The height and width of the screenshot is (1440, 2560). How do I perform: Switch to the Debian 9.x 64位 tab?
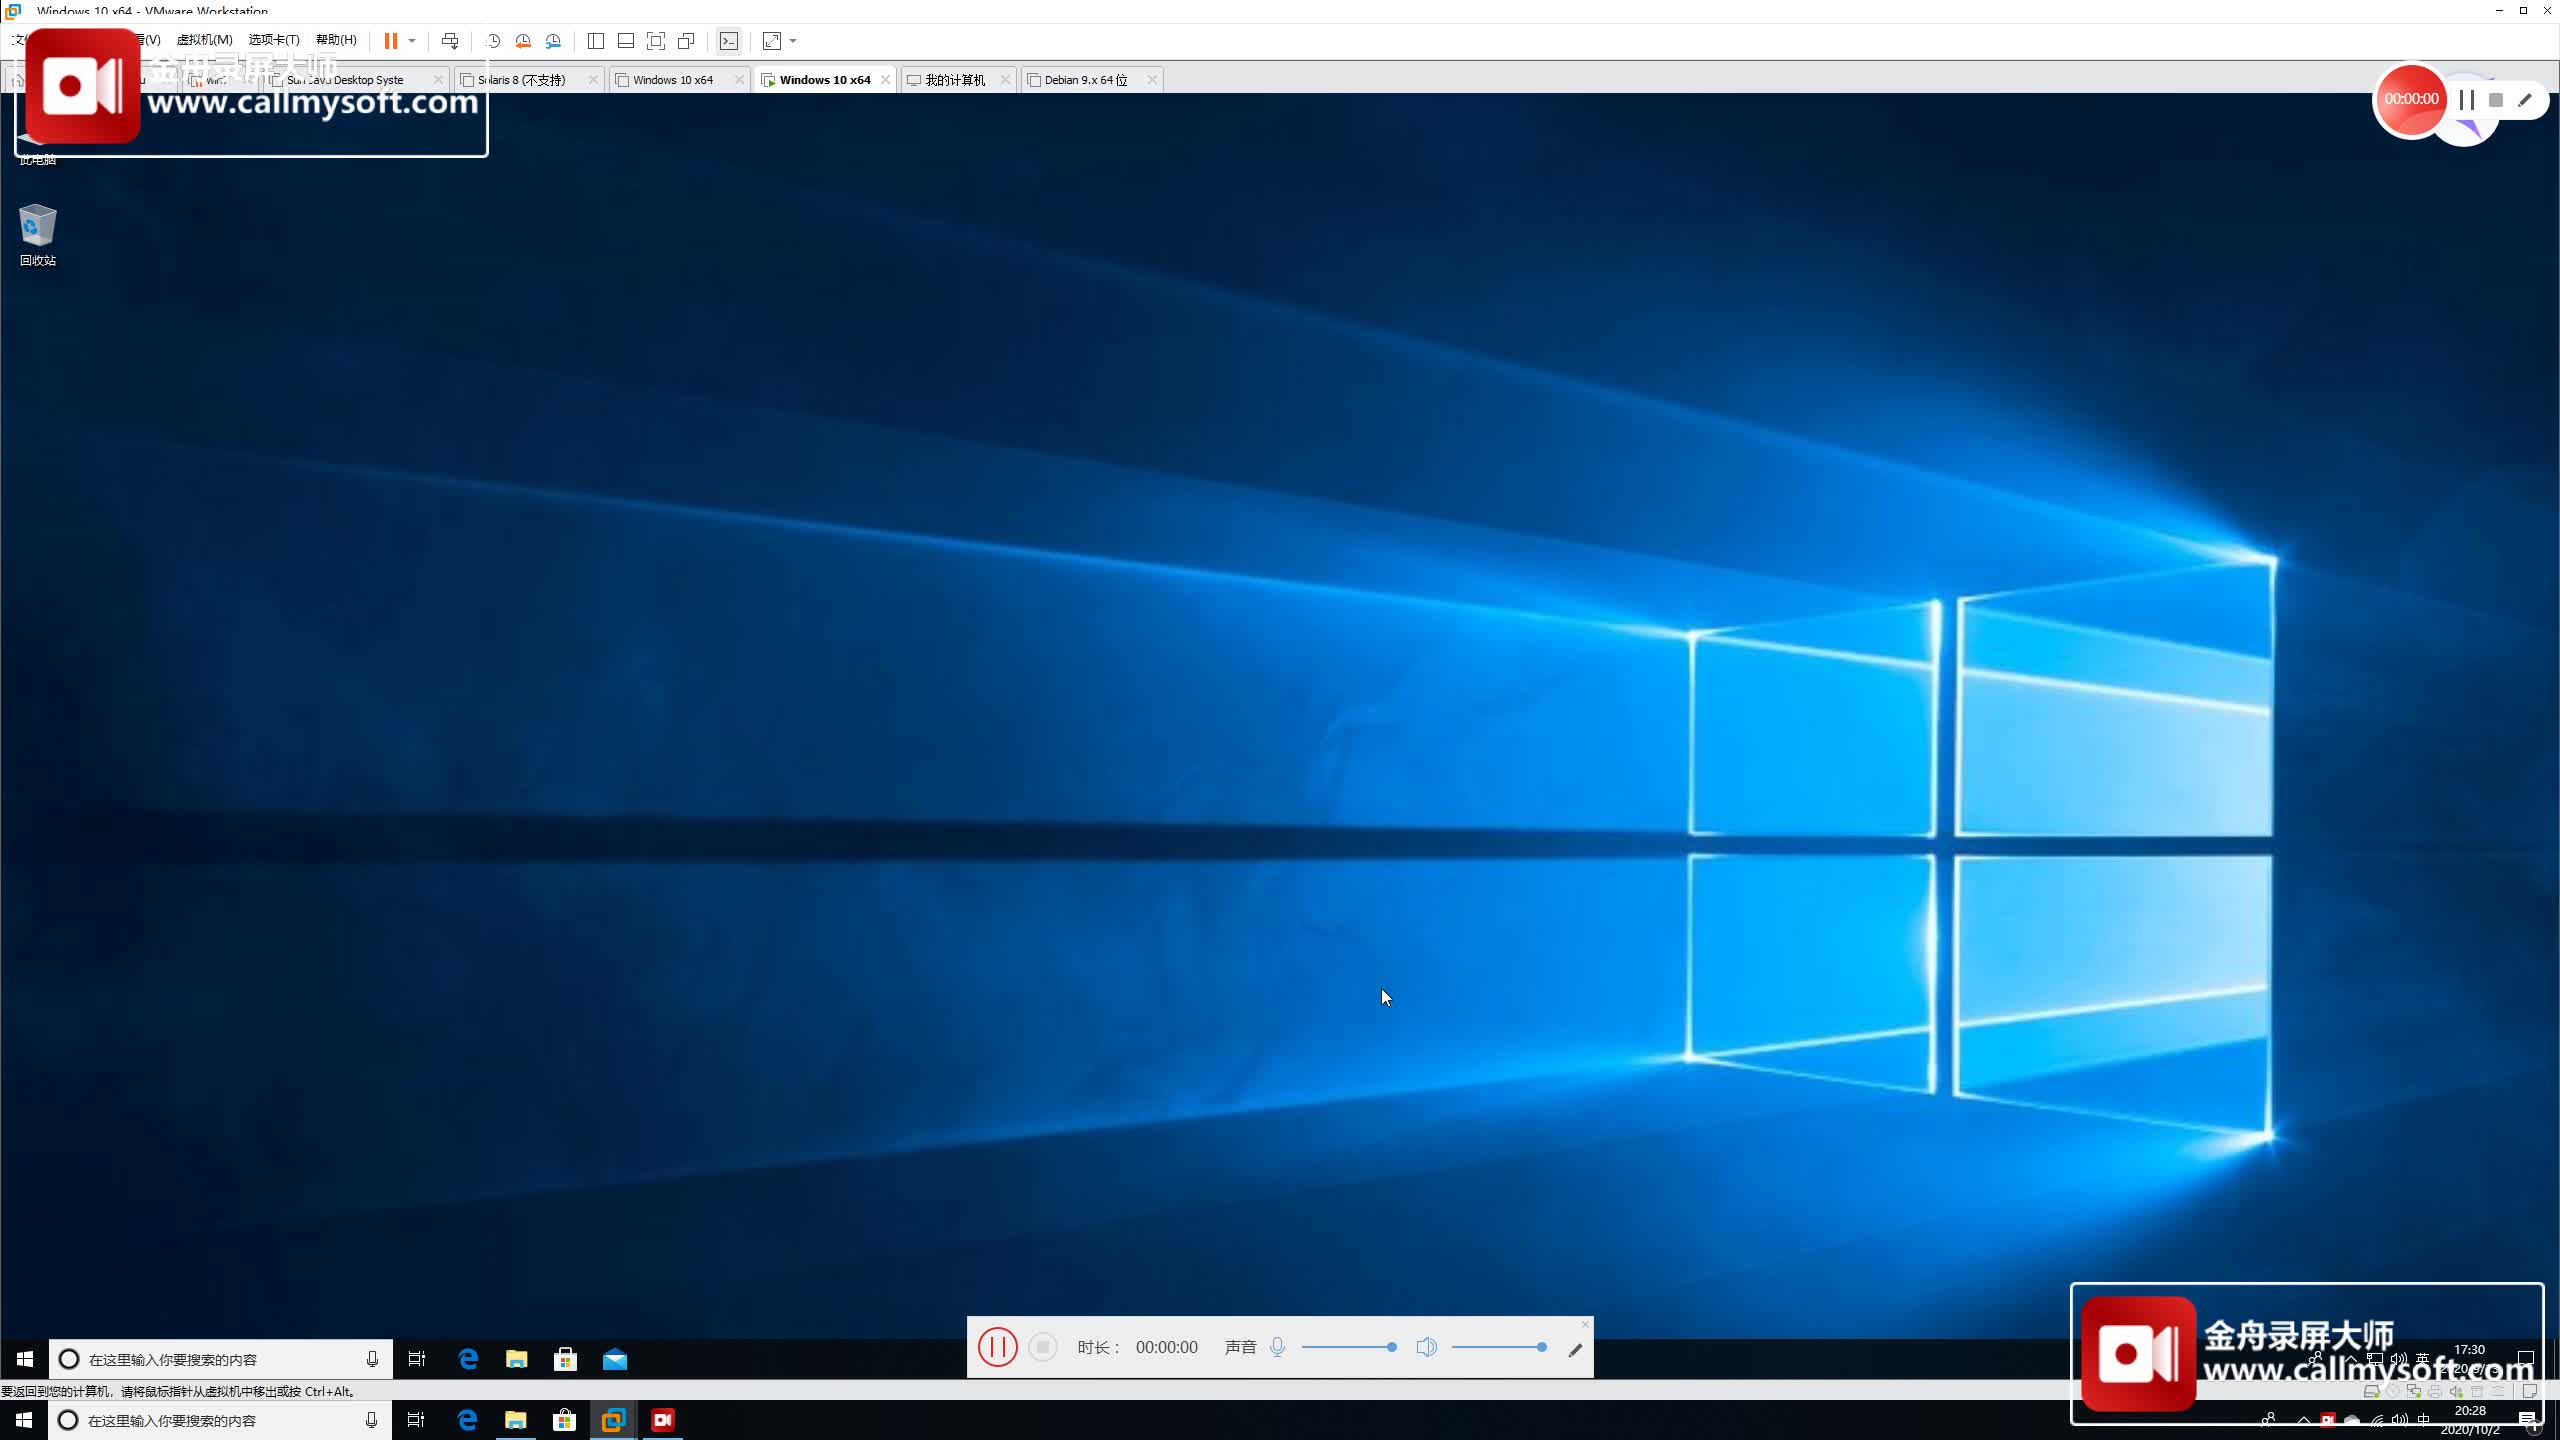tap(1083, 79)
